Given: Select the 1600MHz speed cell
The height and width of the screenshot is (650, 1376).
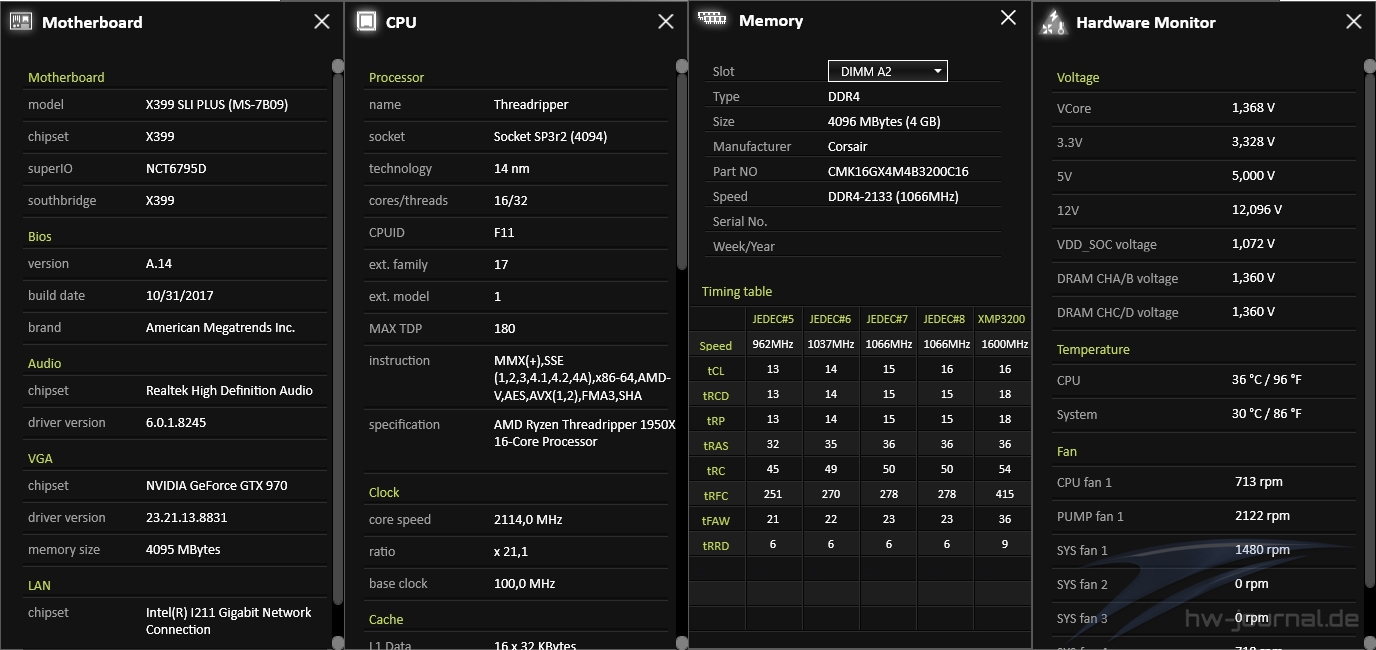Looking at the screenshot, I should 1004,344.
